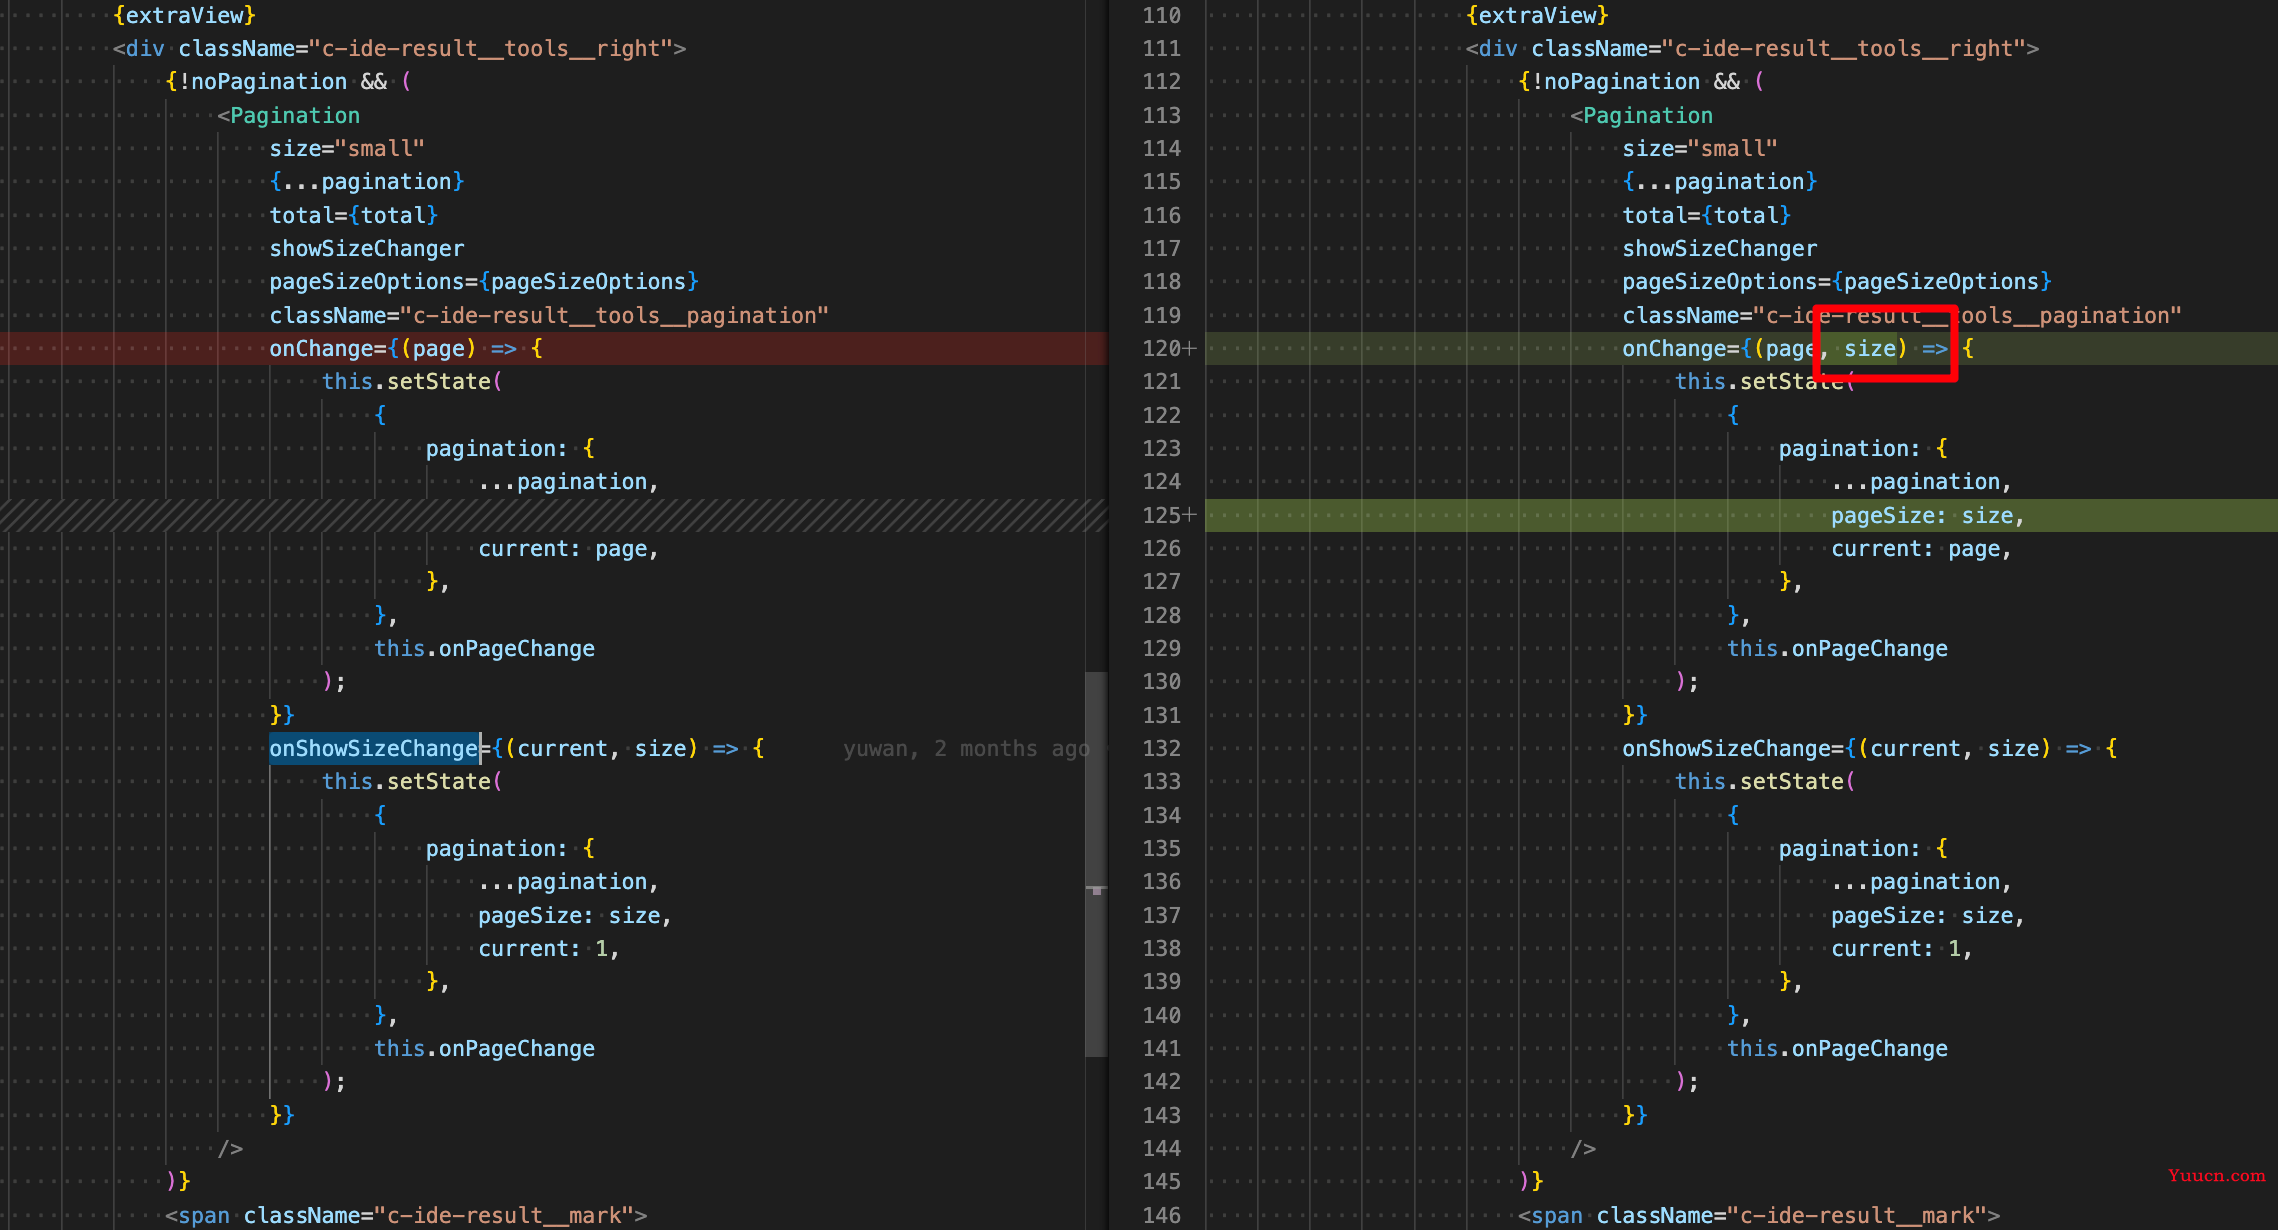This screenshot has width=2278, height=1230.
Task: Click 'this.onPageChange' on line 129
Action: (1837, 648)
